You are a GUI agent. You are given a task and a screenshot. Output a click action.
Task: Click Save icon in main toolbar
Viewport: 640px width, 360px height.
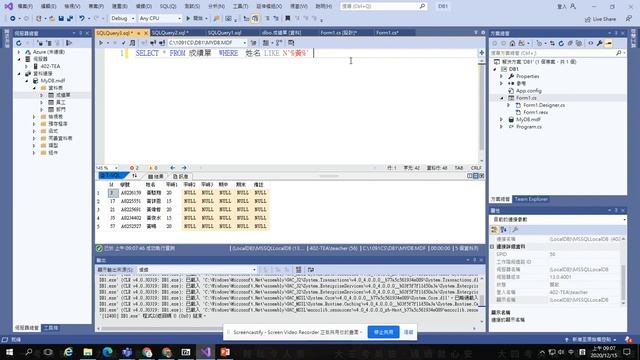tap(61, 18)
